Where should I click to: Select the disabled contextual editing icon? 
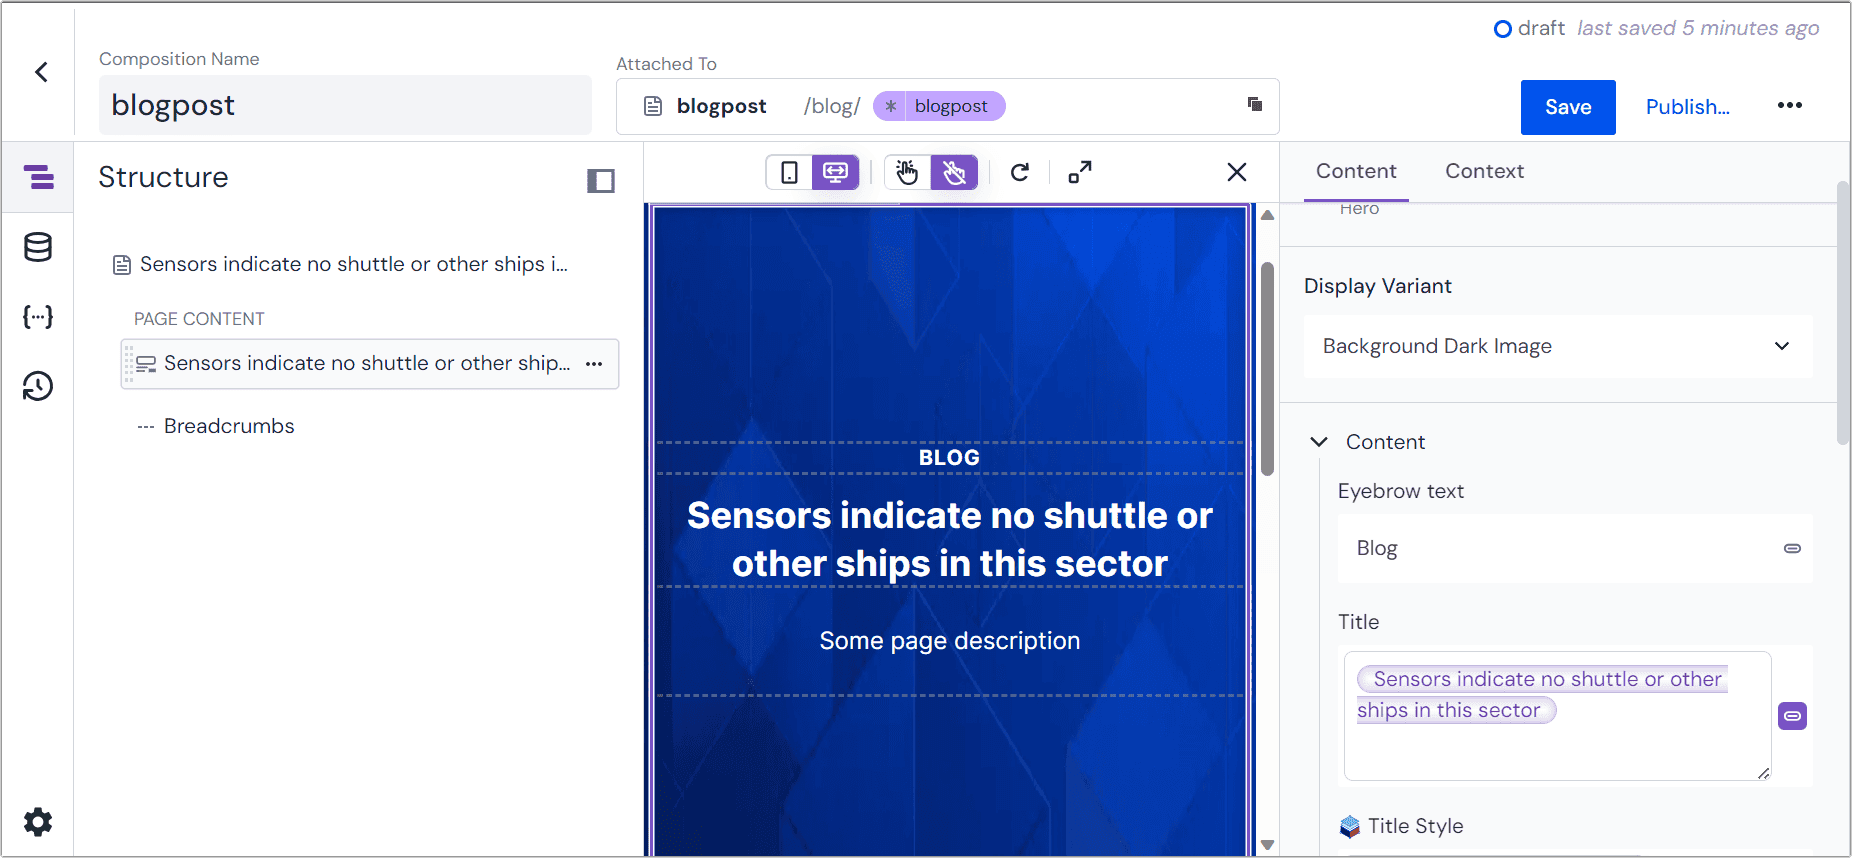[954, 172]
